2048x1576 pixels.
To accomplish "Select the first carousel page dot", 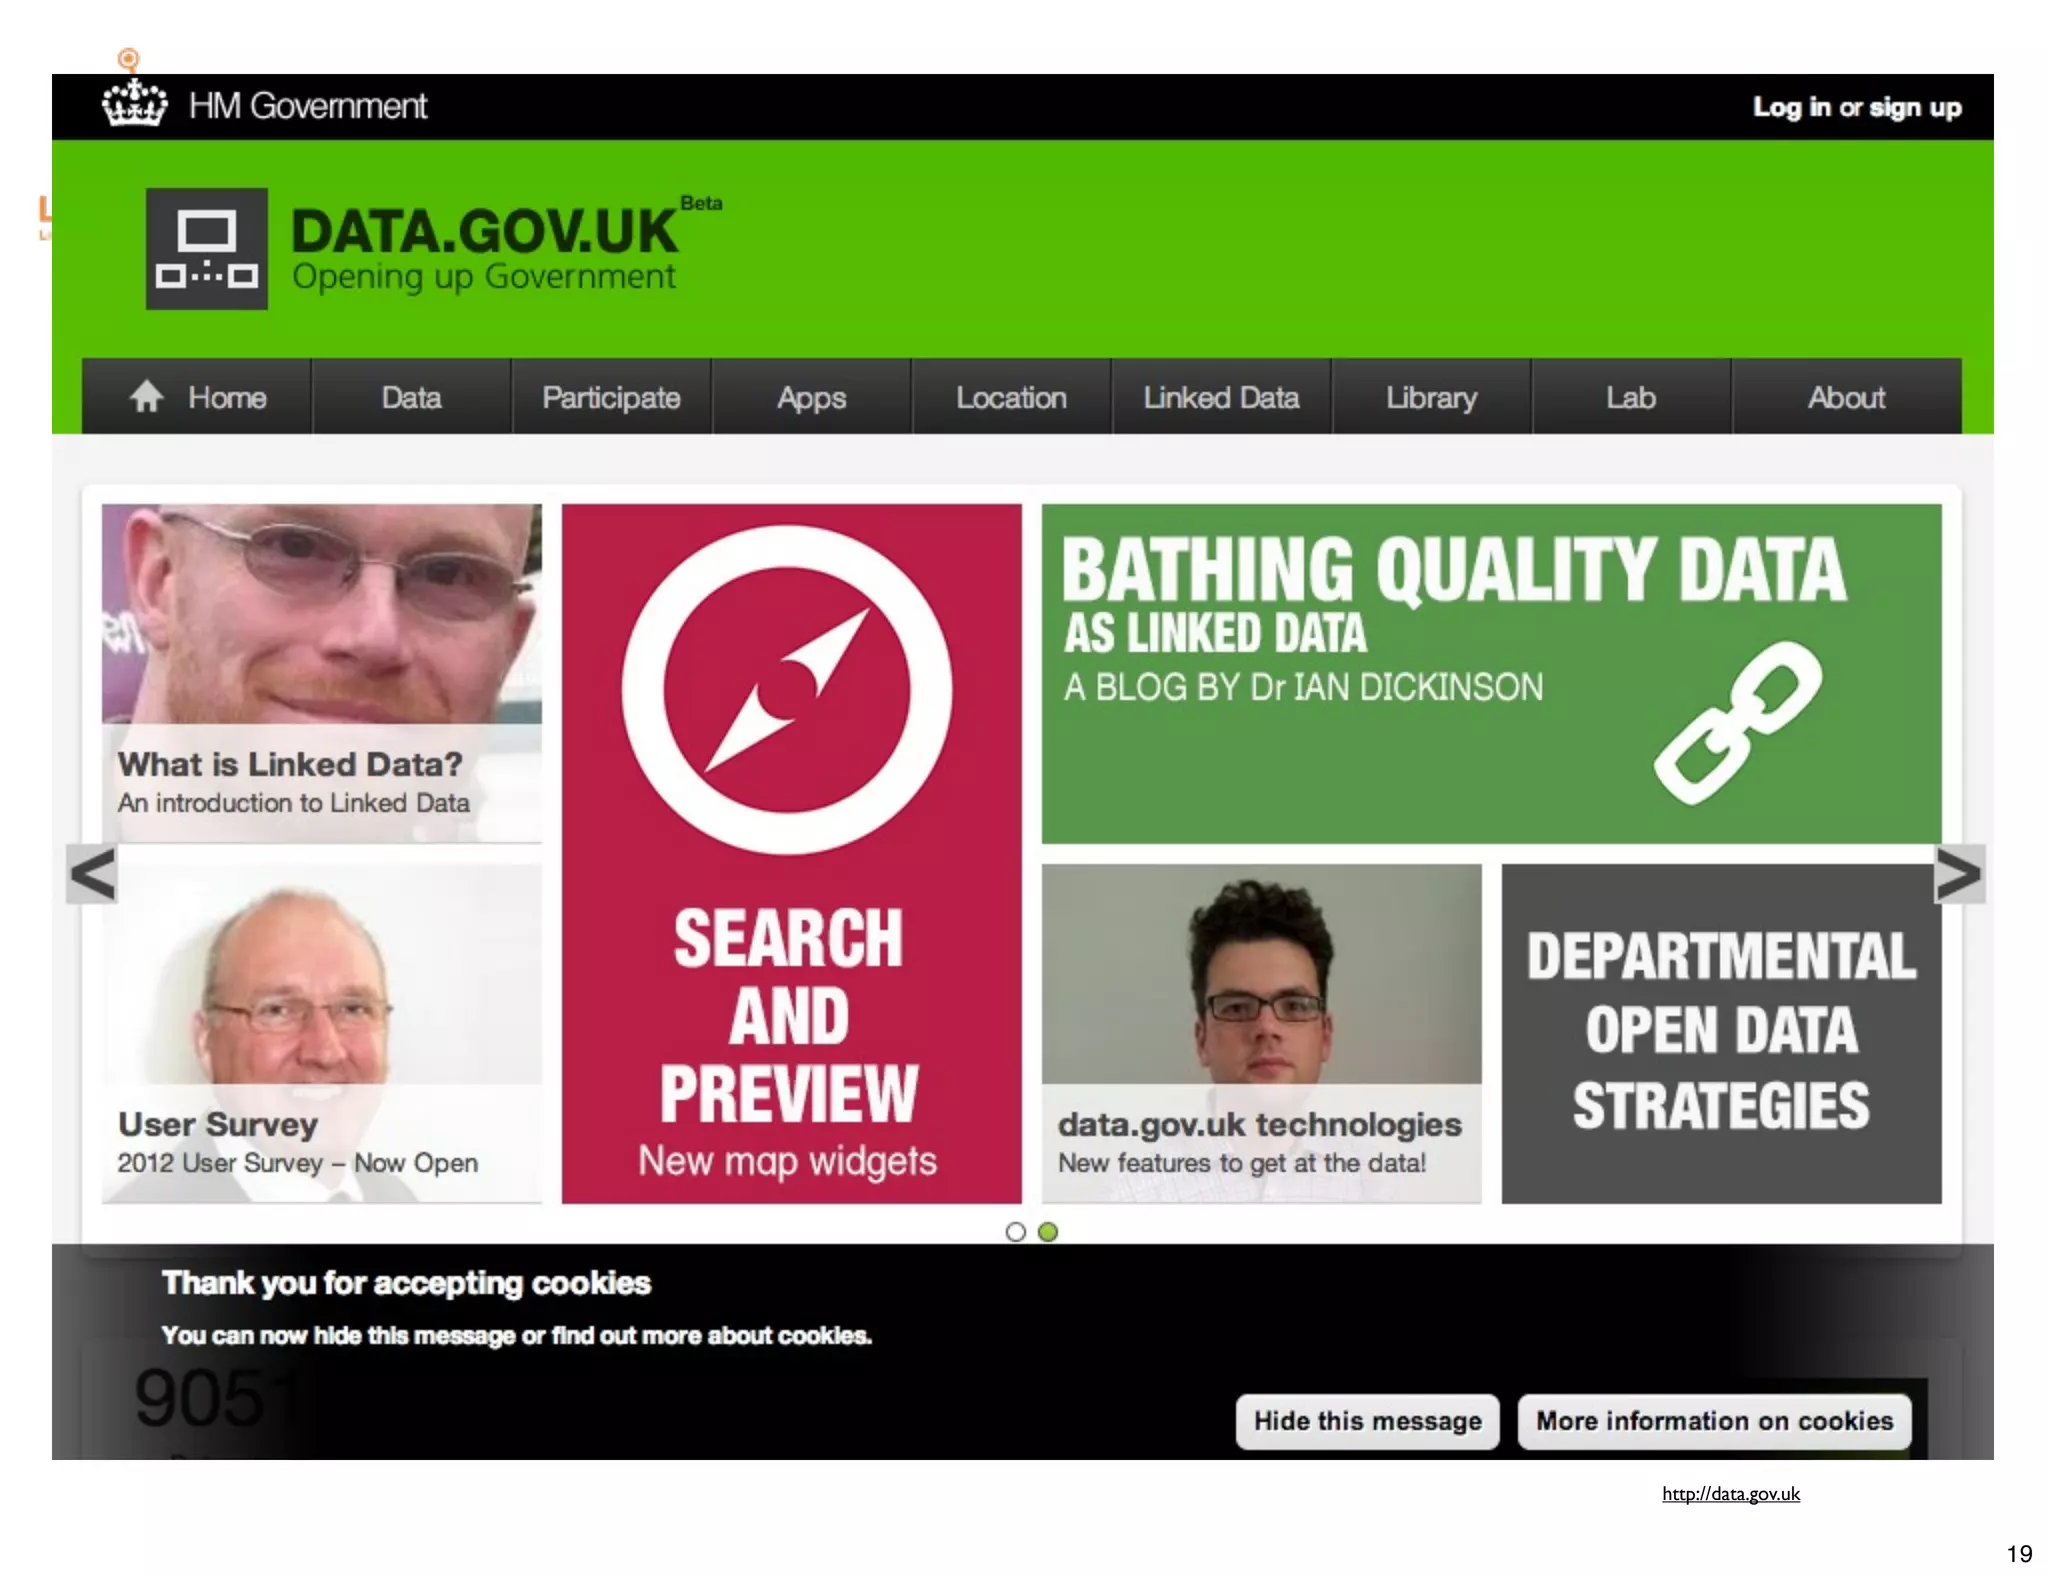I will click(x=1016, y=1232).
